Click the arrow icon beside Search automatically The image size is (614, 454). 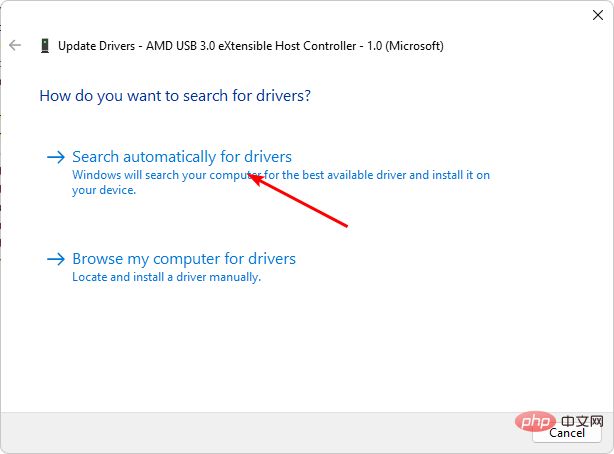55,157
